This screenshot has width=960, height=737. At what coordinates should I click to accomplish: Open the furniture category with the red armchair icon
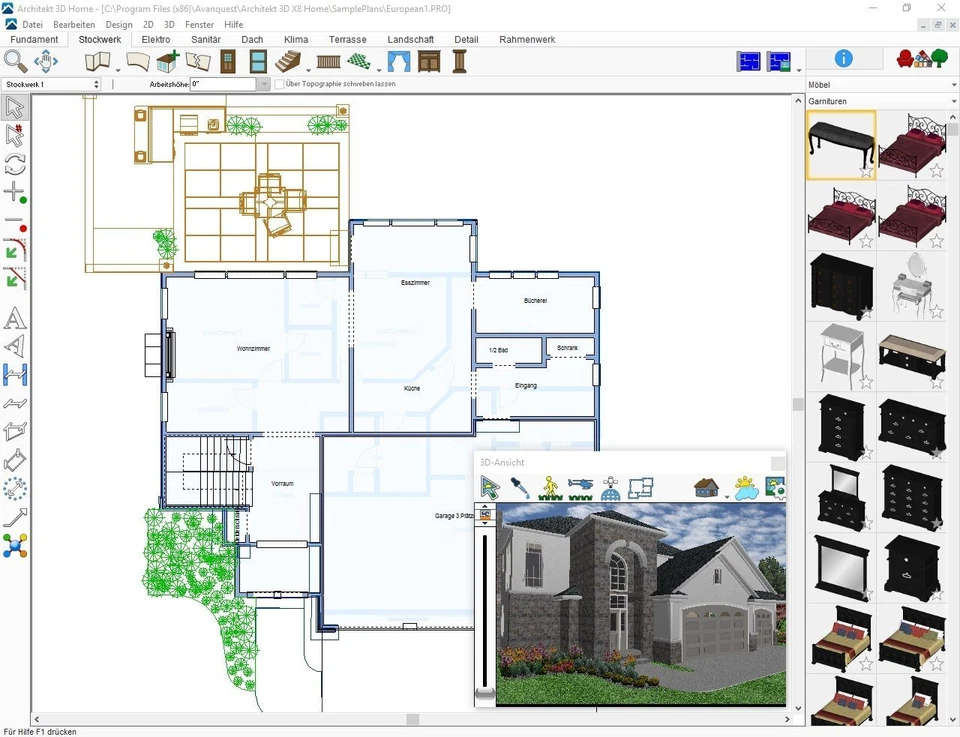[905, 58]
